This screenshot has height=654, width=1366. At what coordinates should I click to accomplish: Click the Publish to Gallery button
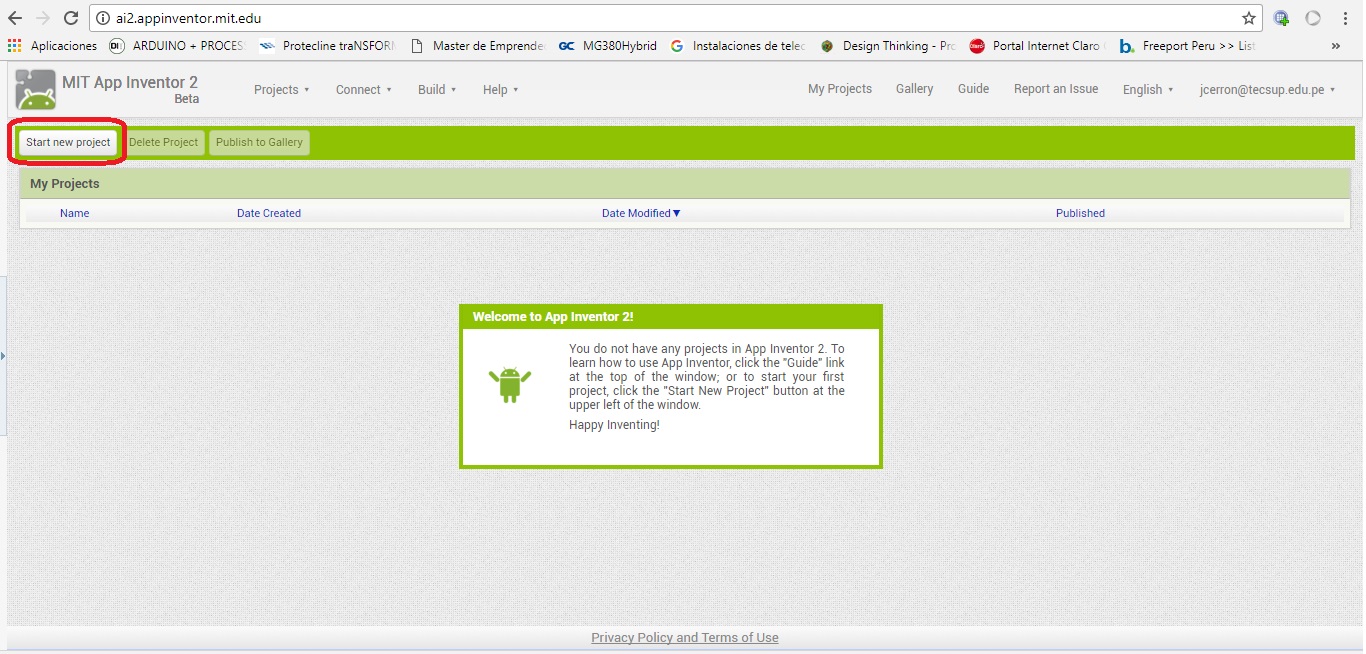tap(259, 142)
